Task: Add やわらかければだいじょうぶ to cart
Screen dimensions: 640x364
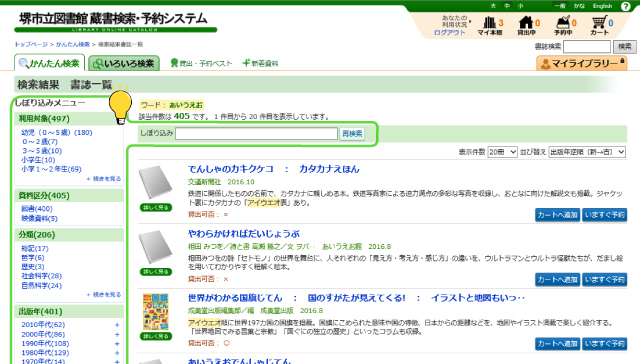Action: [557, 280]
